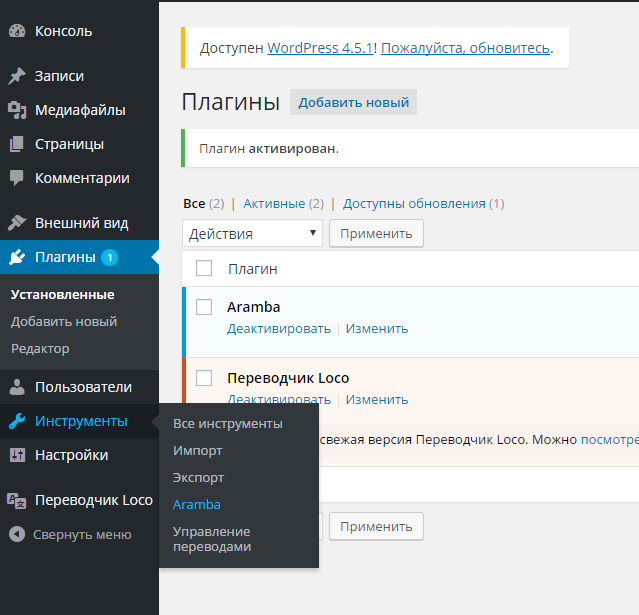Click the update count badge on Плагины
This screenshot has height=615, width=639.
(x=110, y=258)
